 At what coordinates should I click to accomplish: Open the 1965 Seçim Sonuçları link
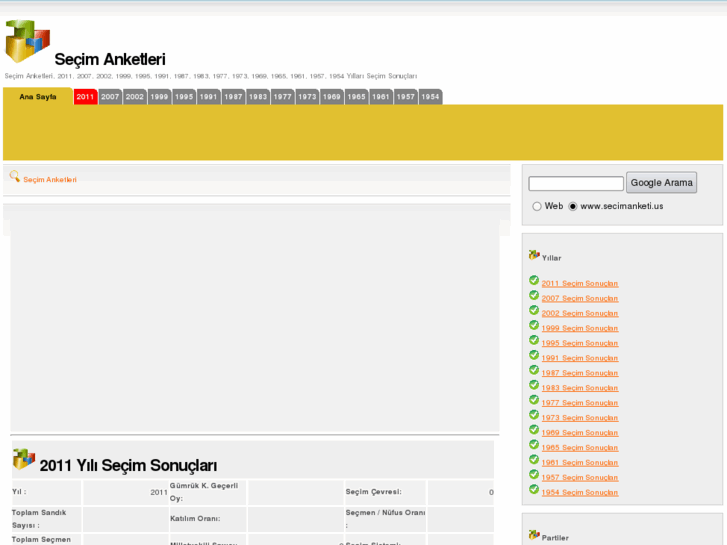click(x=580, y=448)
